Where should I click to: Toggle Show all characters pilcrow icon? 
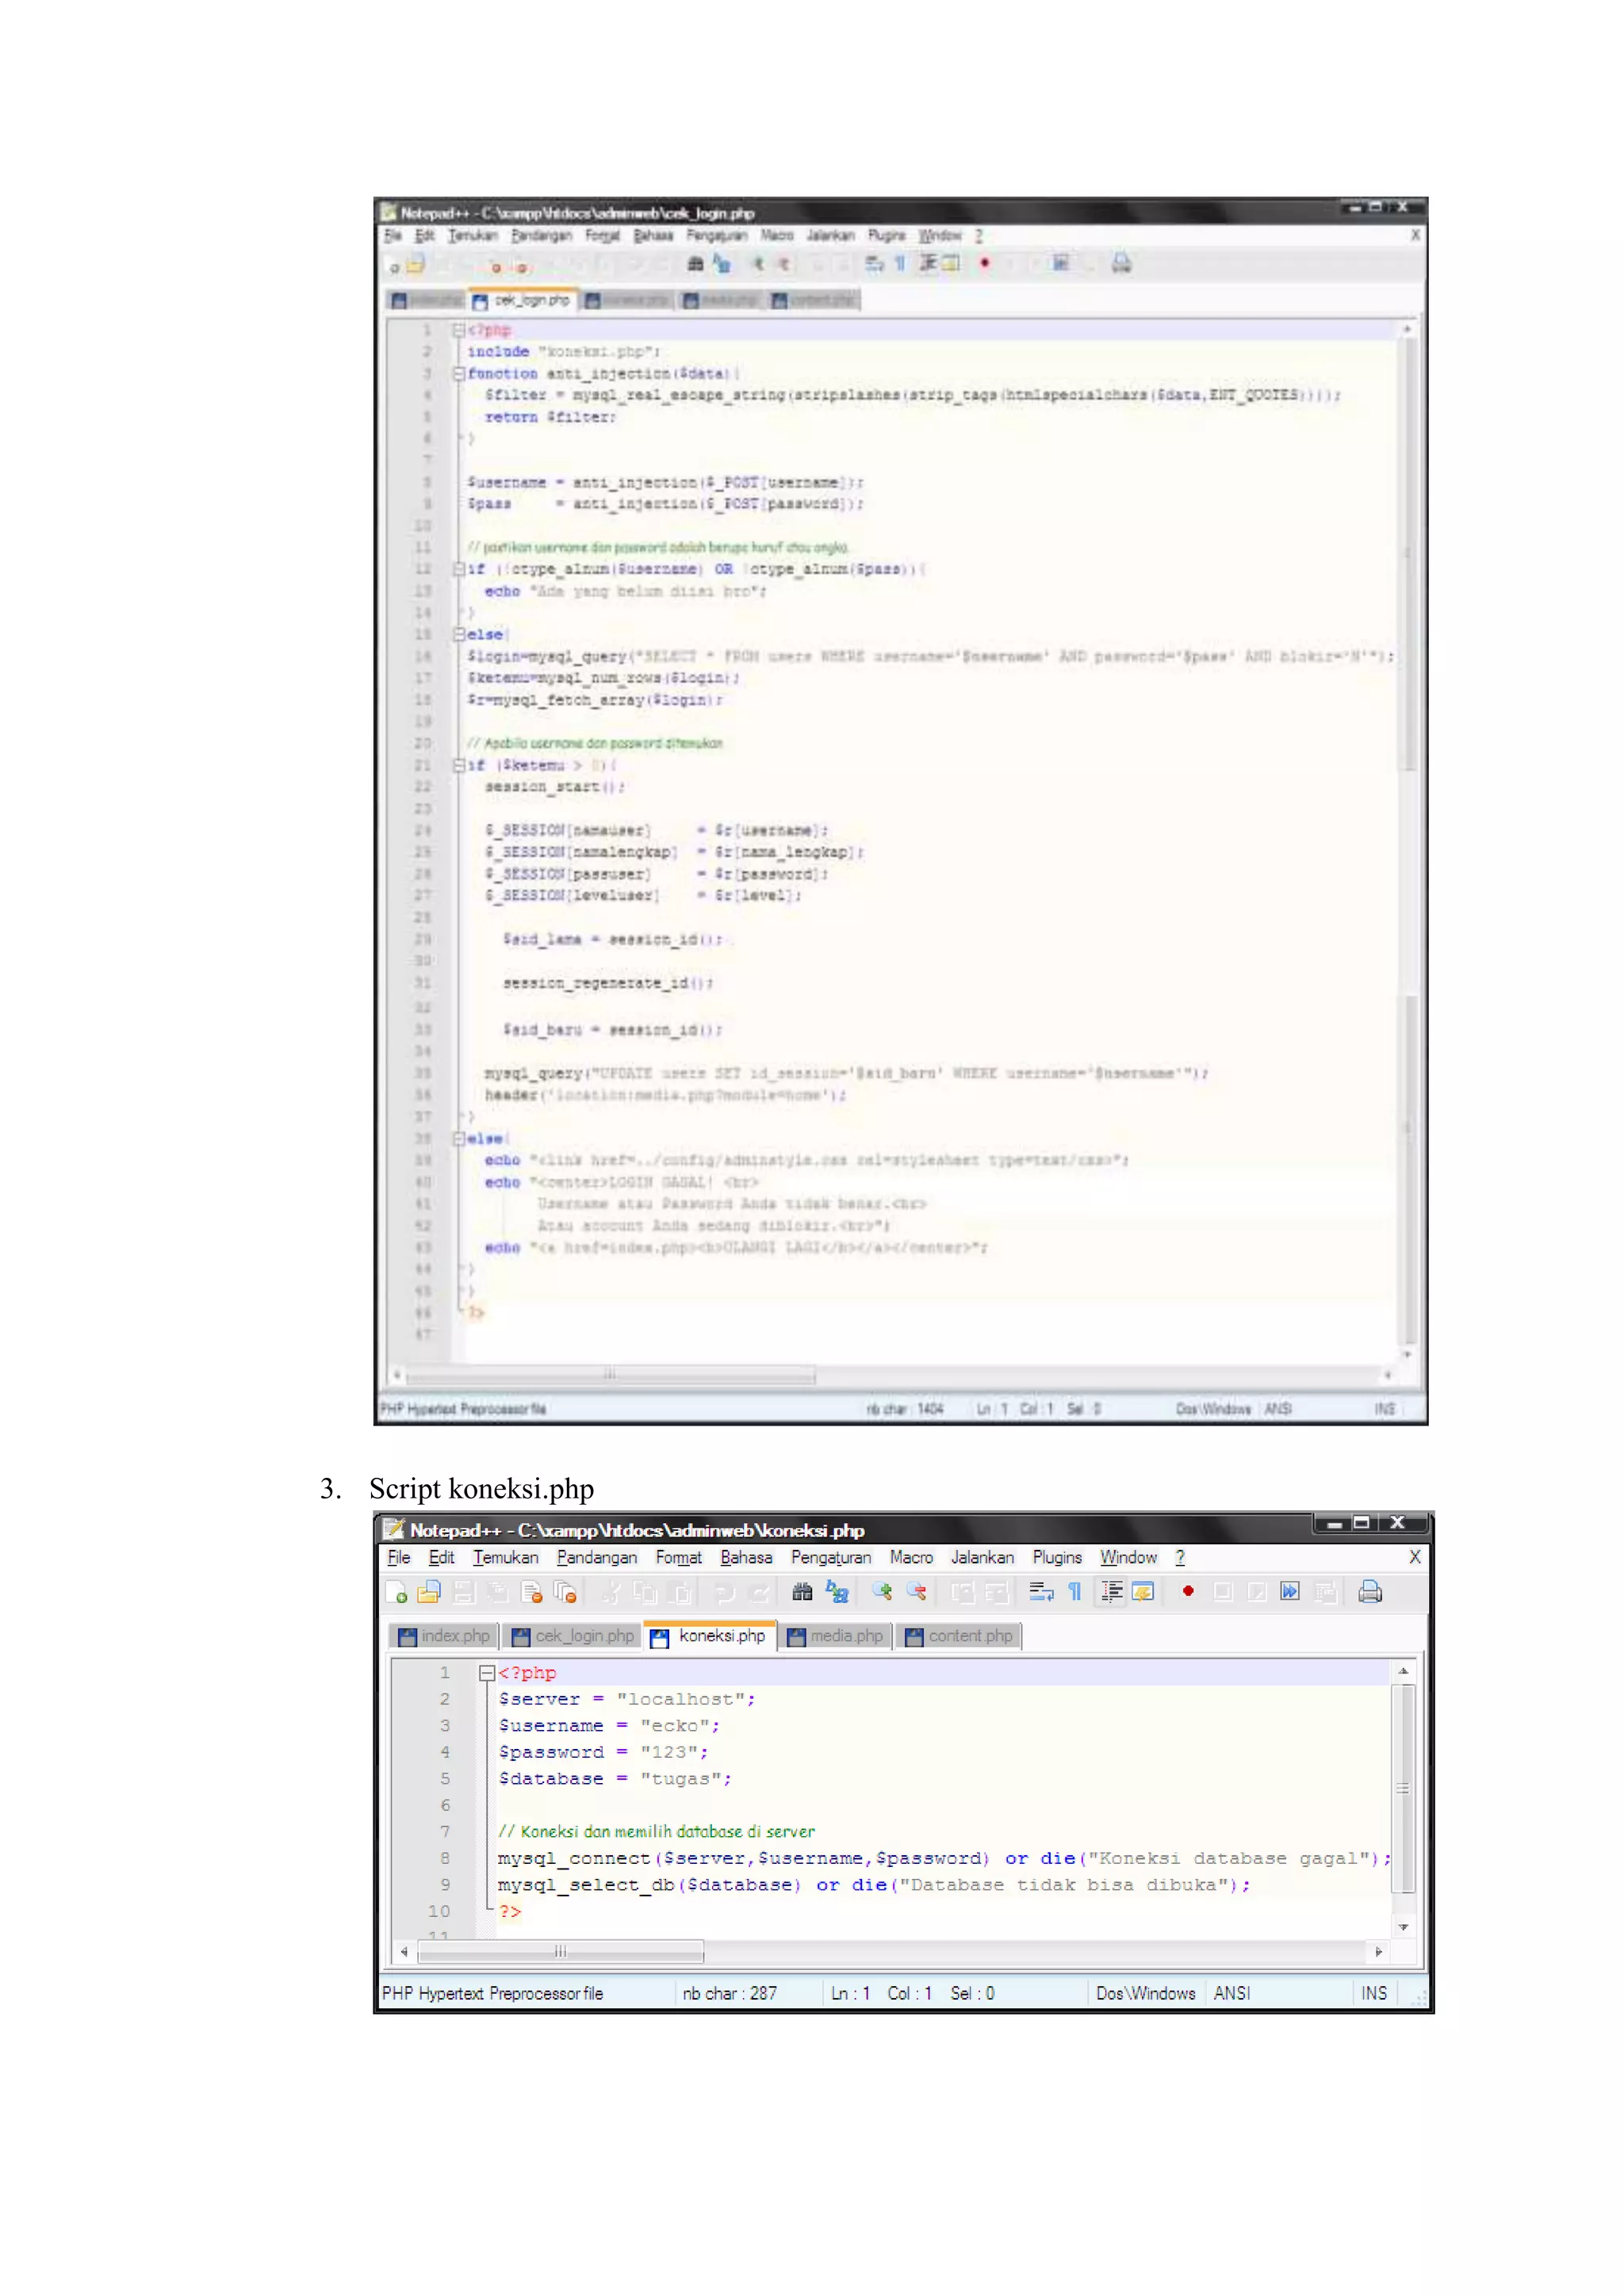[1075, 1593]
